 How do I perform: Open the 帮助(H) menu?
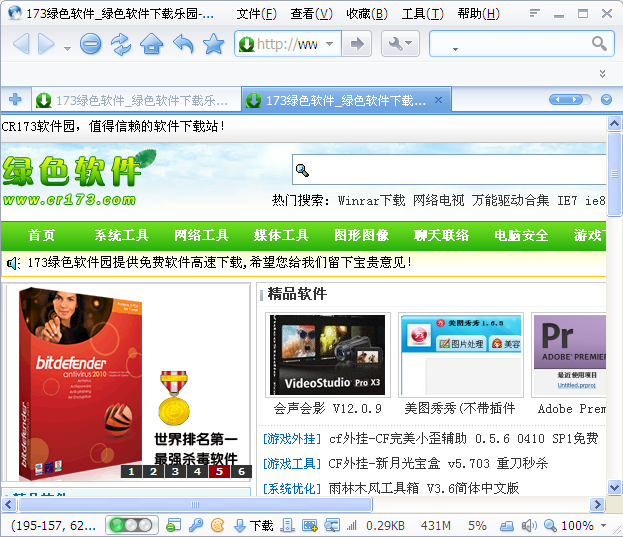pyautogui.click(x=478, y=14)
